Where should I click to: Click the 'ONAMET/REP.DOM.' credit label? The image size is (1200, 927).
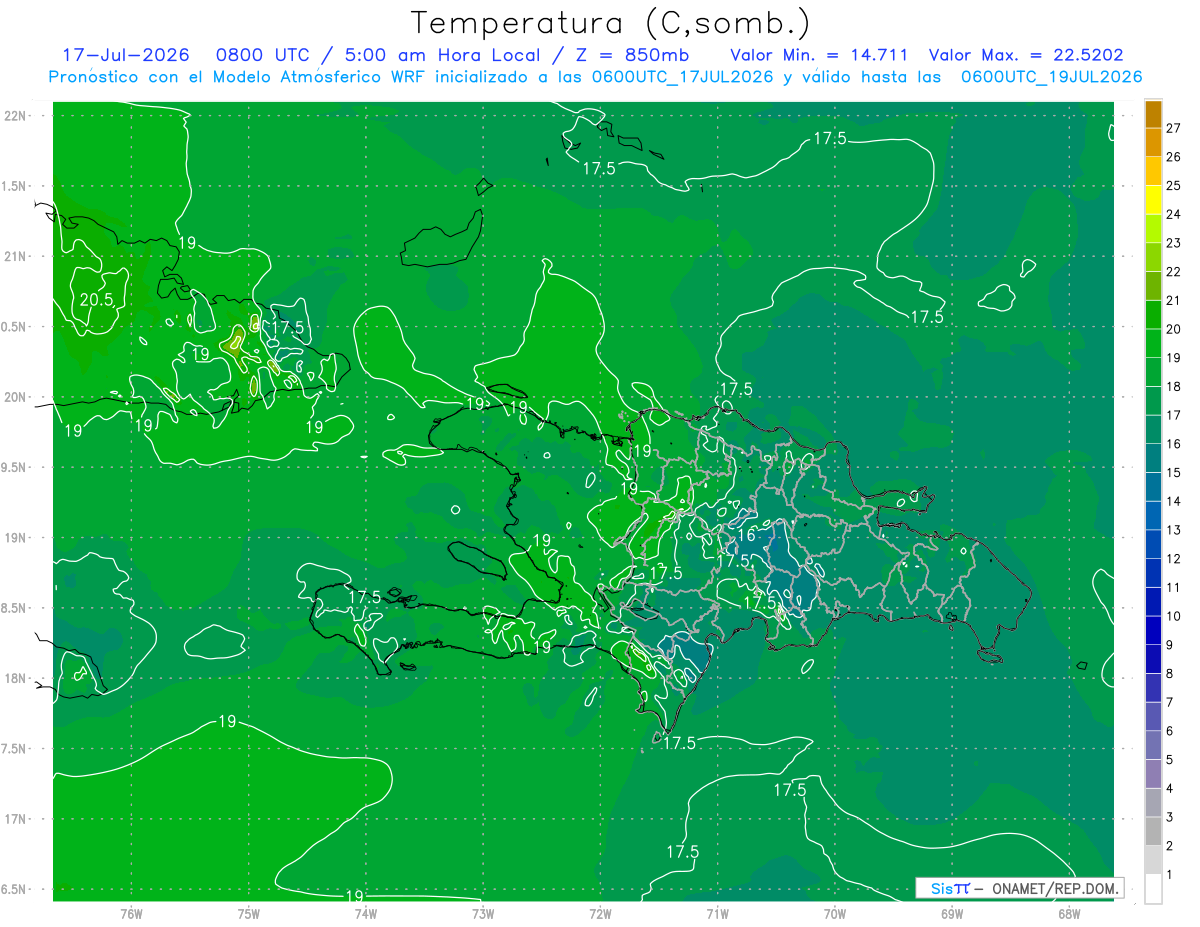(x=1055, y=888)
